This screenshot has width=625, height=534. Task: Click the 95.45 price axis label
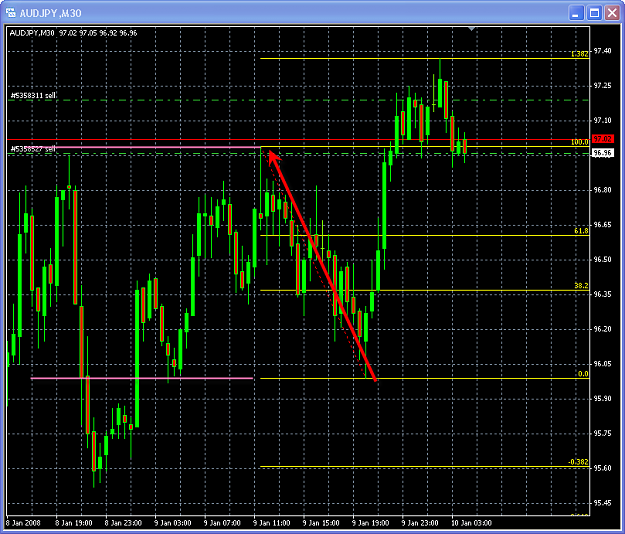602,503
